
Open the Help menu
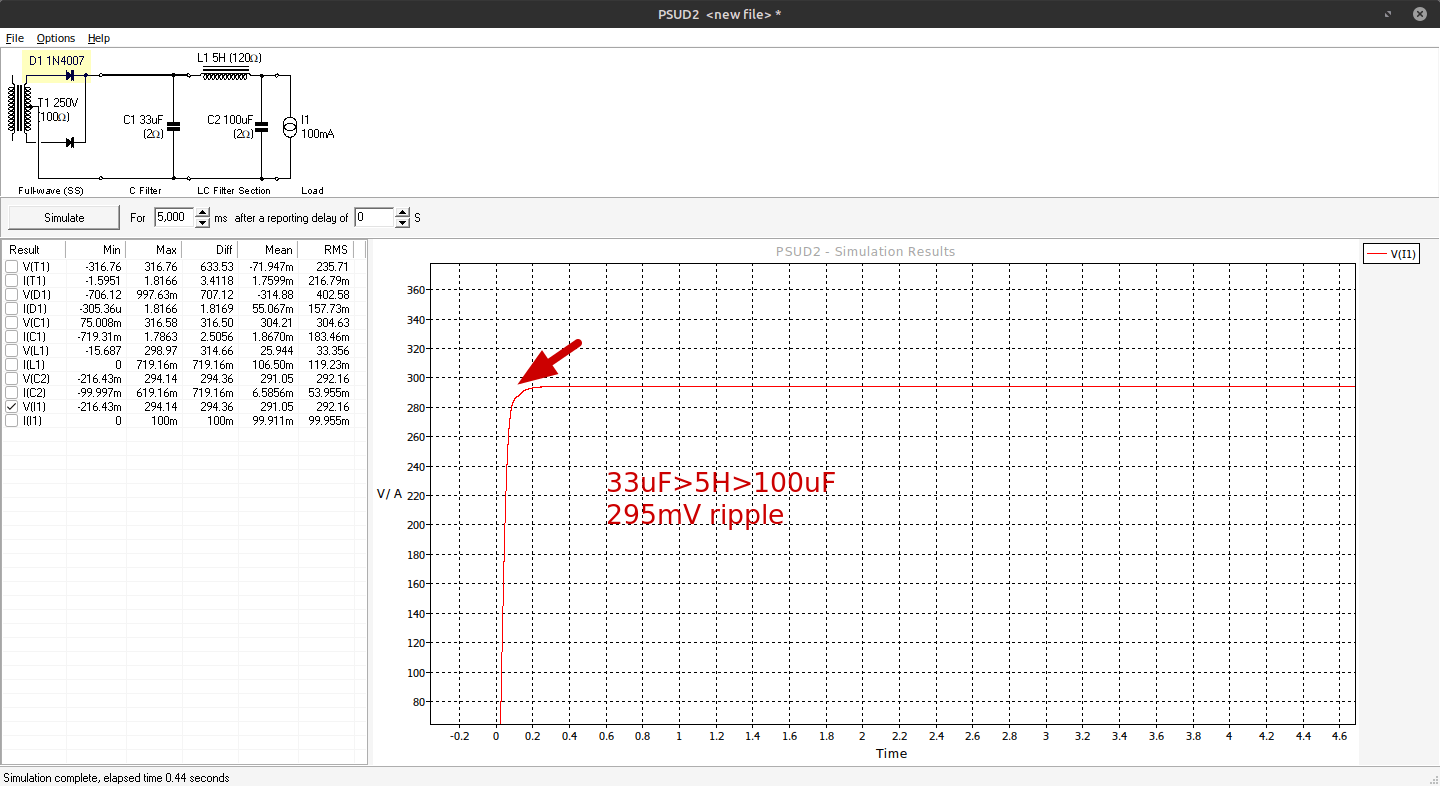[99, 38]
